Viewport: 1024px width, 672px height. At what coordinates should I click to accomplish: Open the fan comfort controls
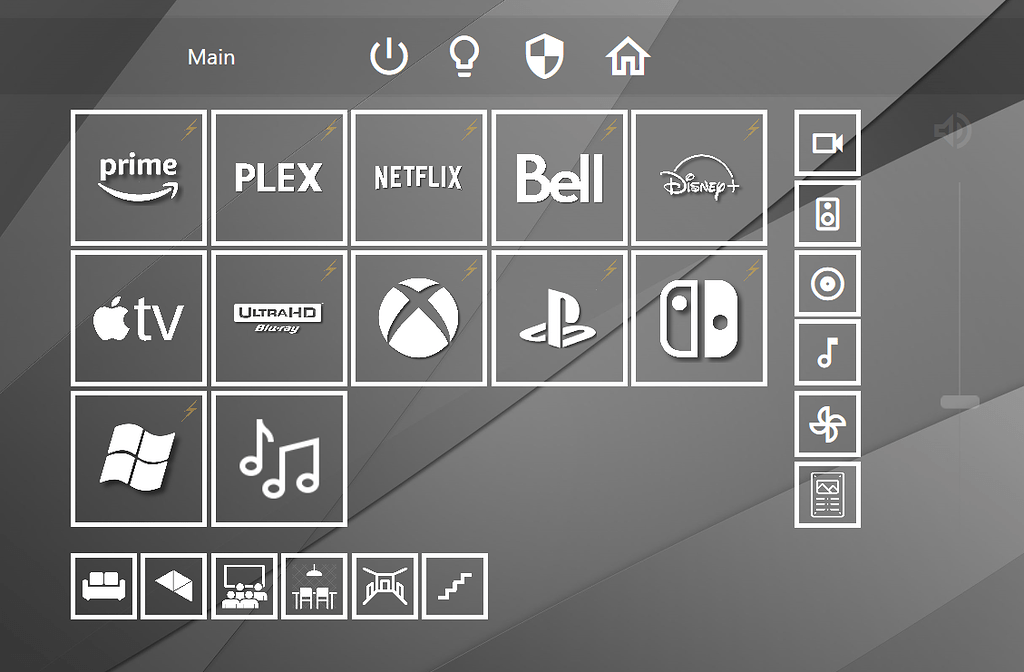pyautogui.click(x=827, y=423)
